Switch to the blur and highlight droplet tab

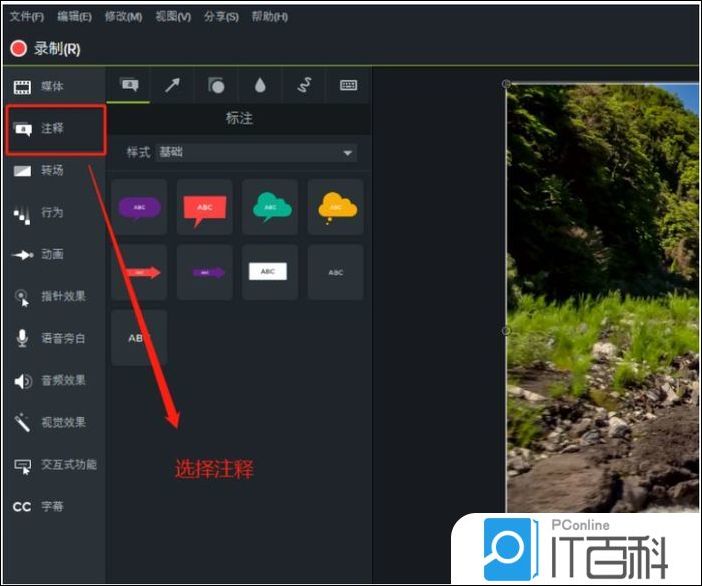260,85
